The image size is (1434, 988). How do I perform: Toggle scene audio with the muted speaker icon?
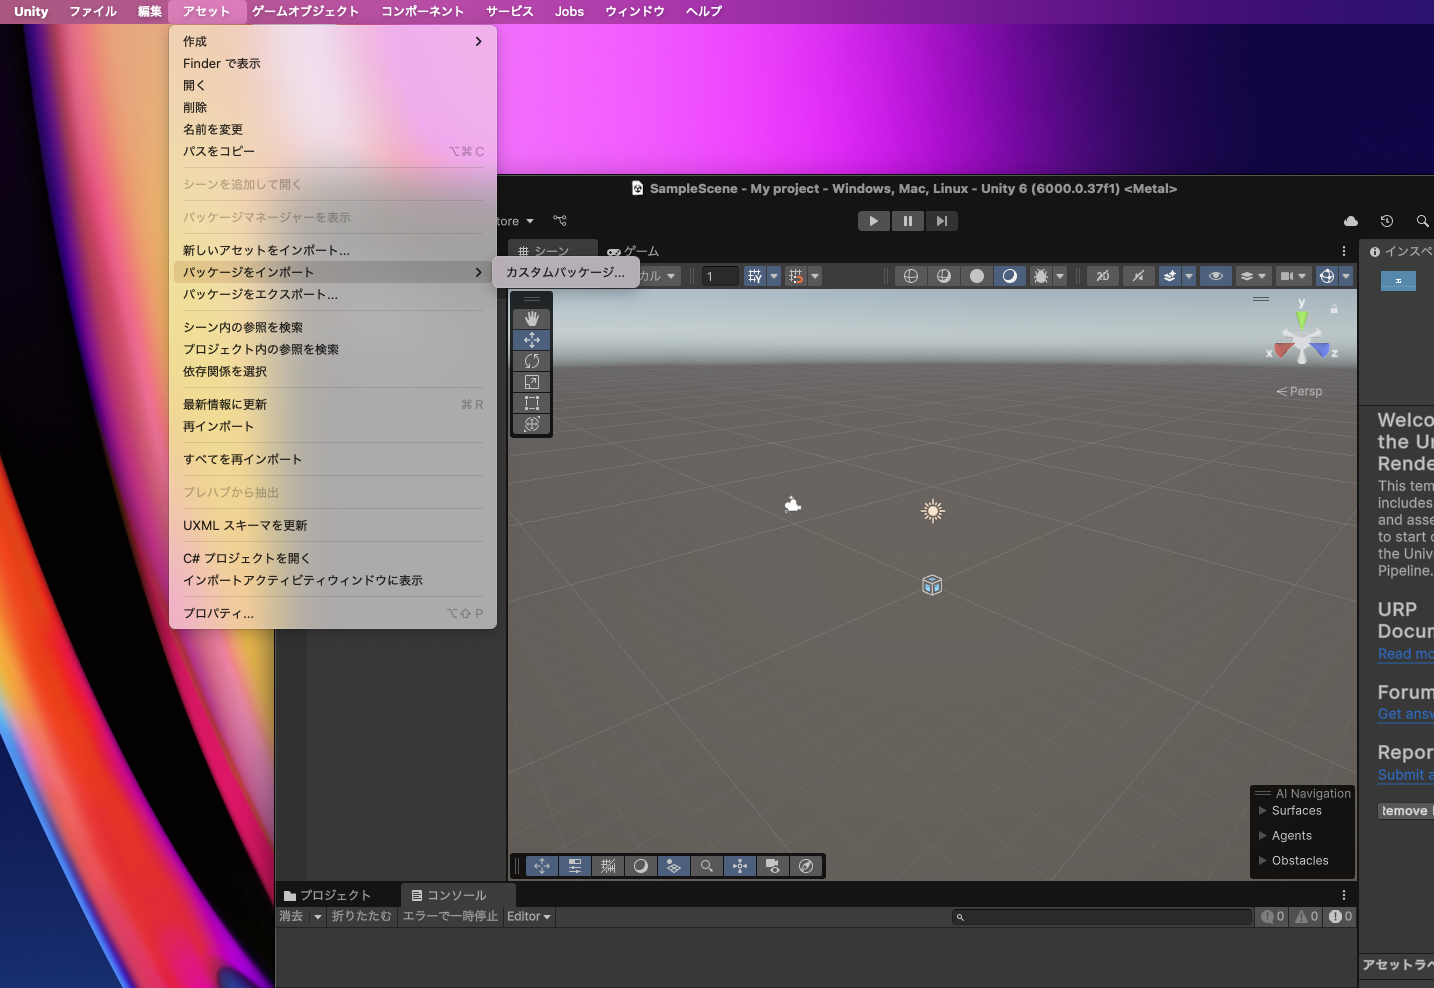click(x=1139, y=276)
